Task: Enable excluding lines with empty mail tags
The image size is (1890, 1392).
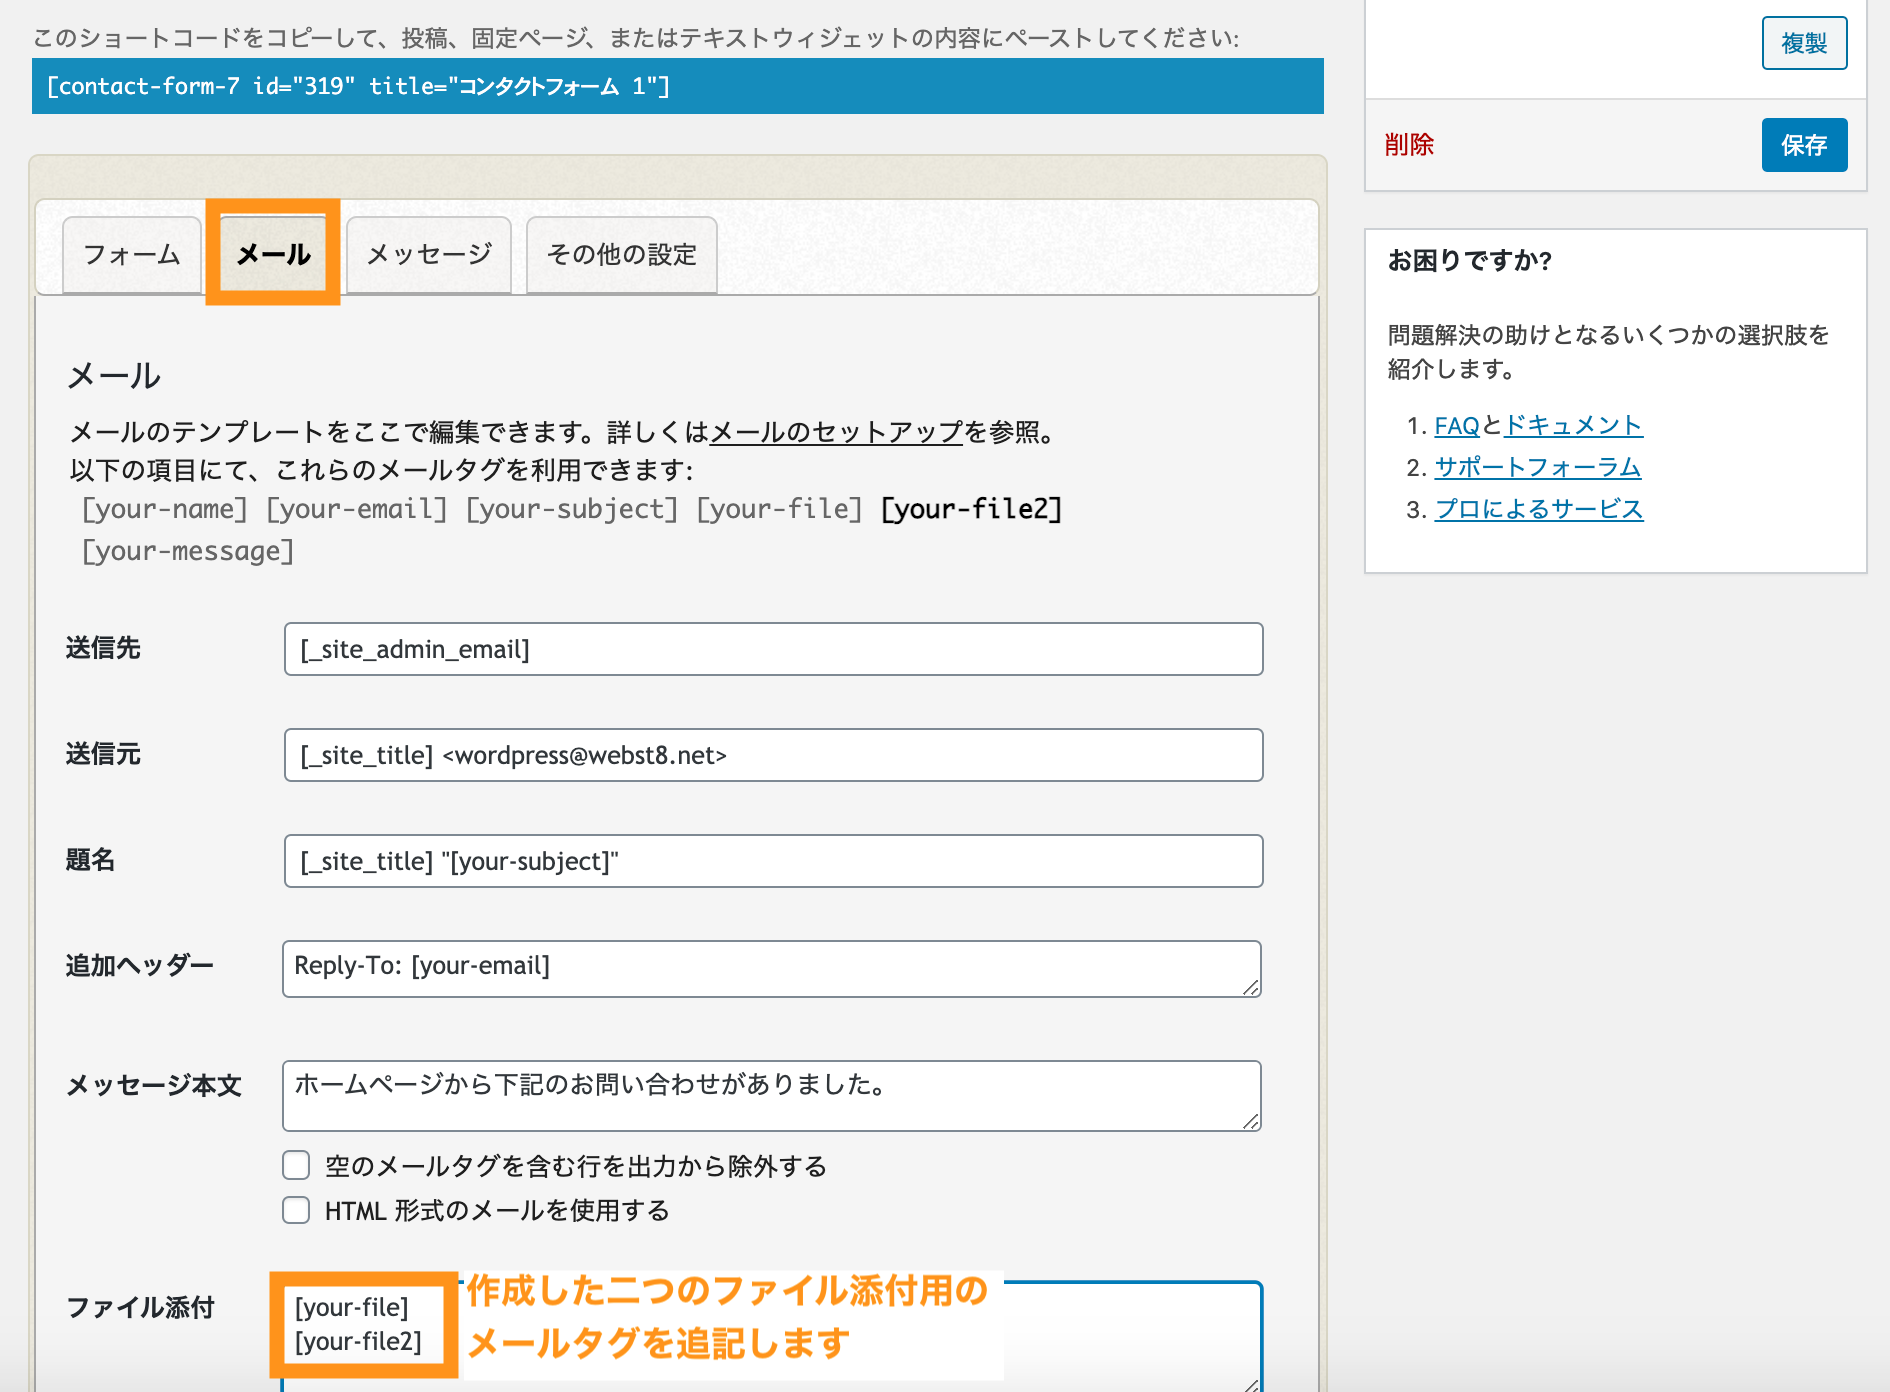Action: click(295, 1165)
